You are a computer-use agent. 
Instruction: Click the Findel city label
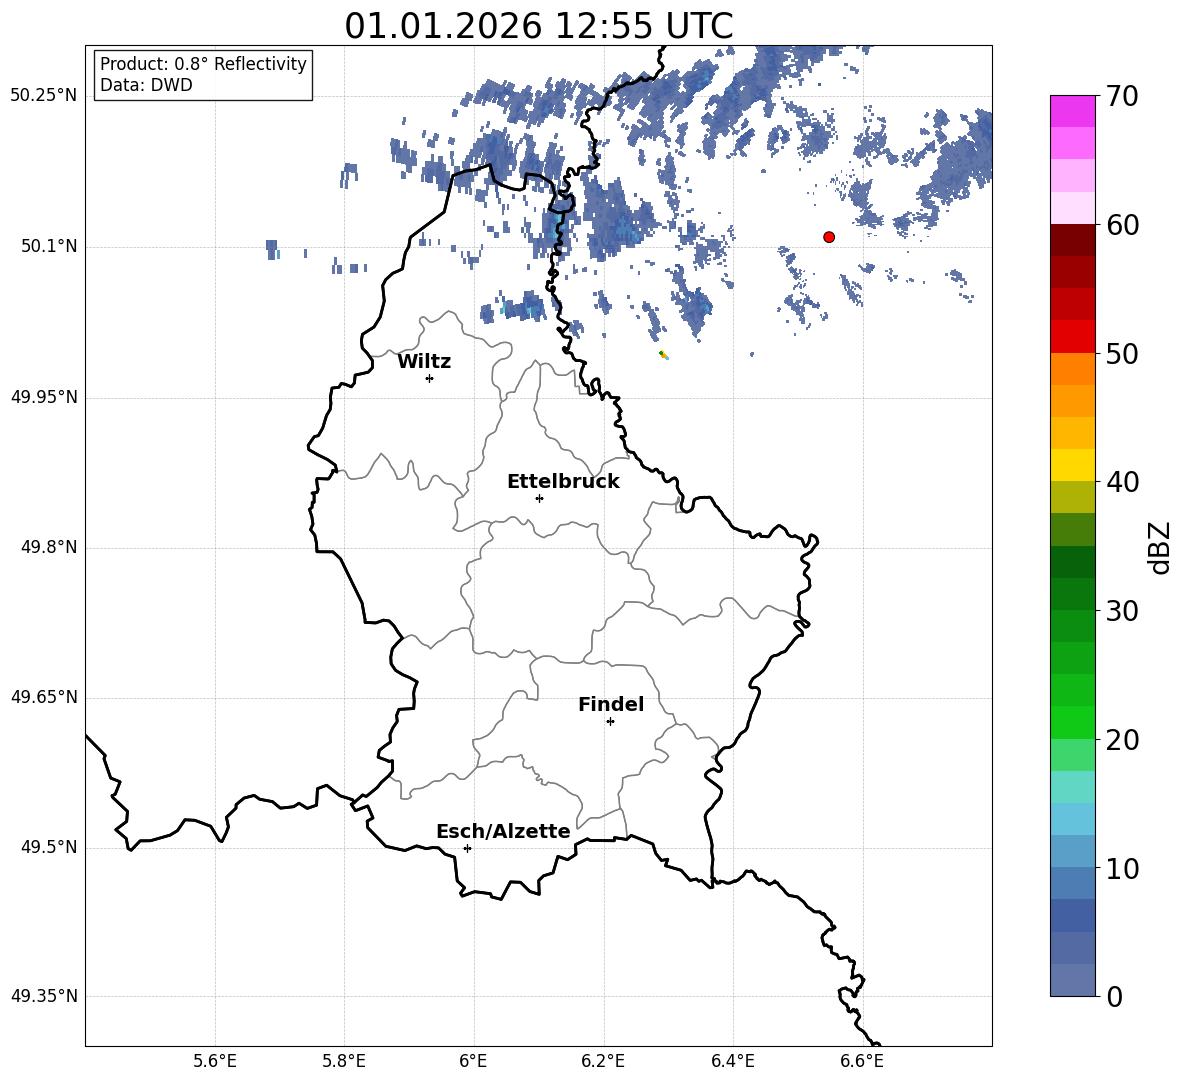click(x=611, y=704)
